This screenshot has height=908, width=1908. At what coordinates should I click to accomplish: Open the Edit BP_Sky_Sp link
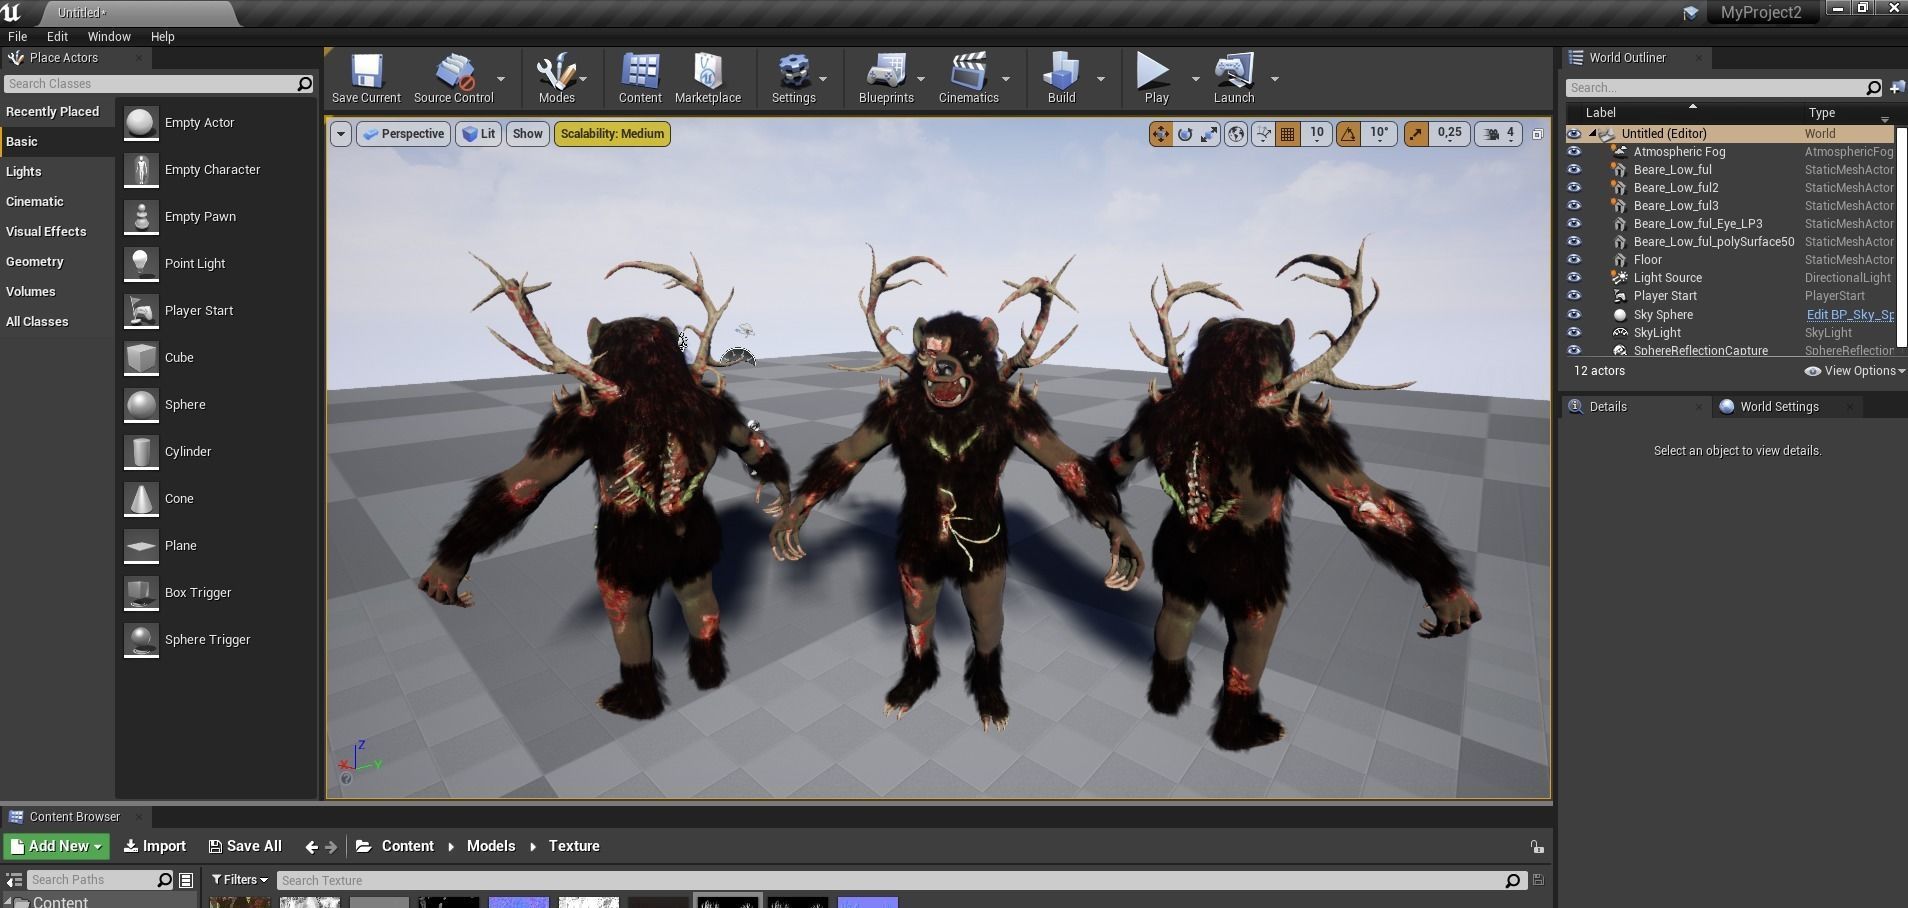click(1850, 315)
